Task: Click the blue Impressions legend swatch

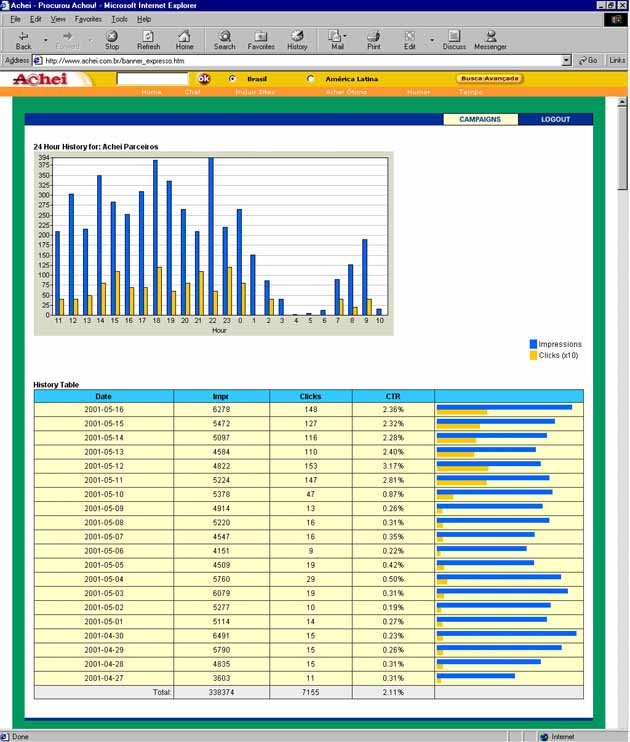Action: (x=533, y=344)
